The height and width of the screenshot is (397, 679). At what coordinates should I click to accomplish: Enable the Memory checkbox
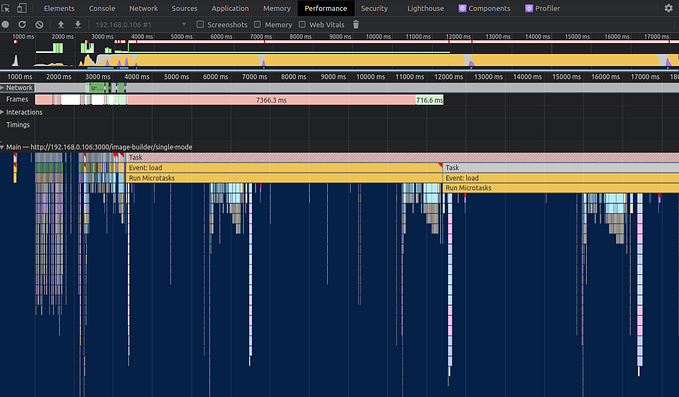pyautogui.click(x=257, y=25)
